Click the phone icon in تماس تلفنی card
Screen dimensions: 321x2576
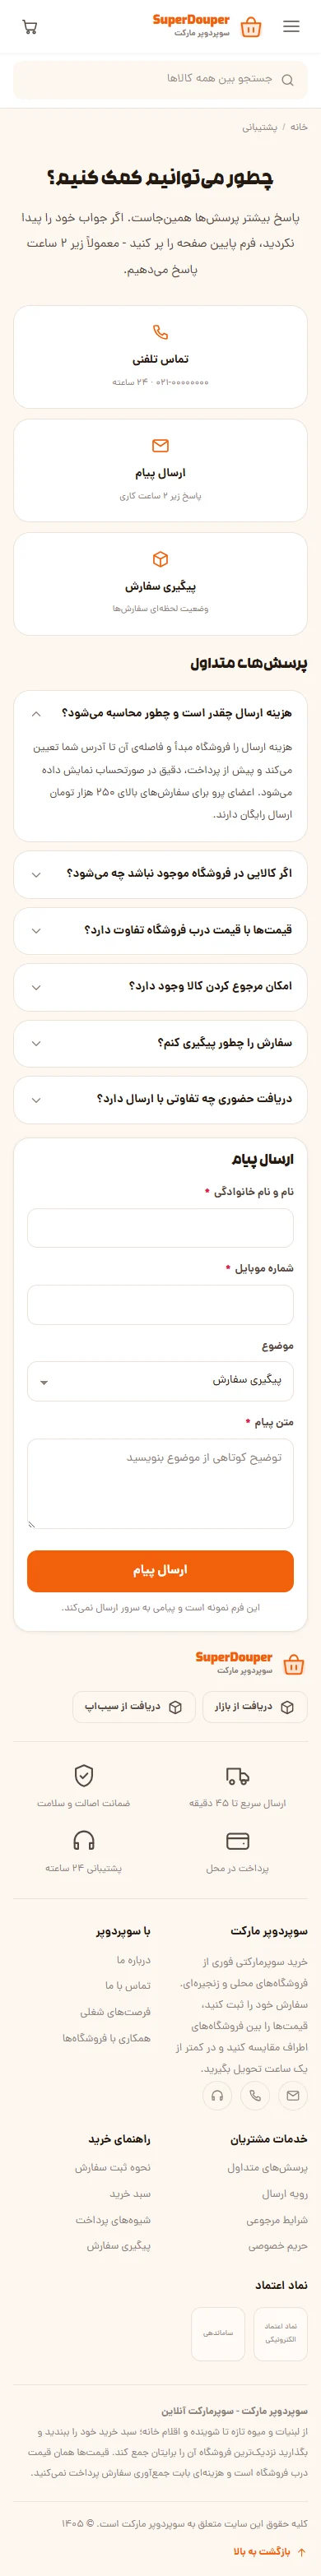(x=160, y=332)
